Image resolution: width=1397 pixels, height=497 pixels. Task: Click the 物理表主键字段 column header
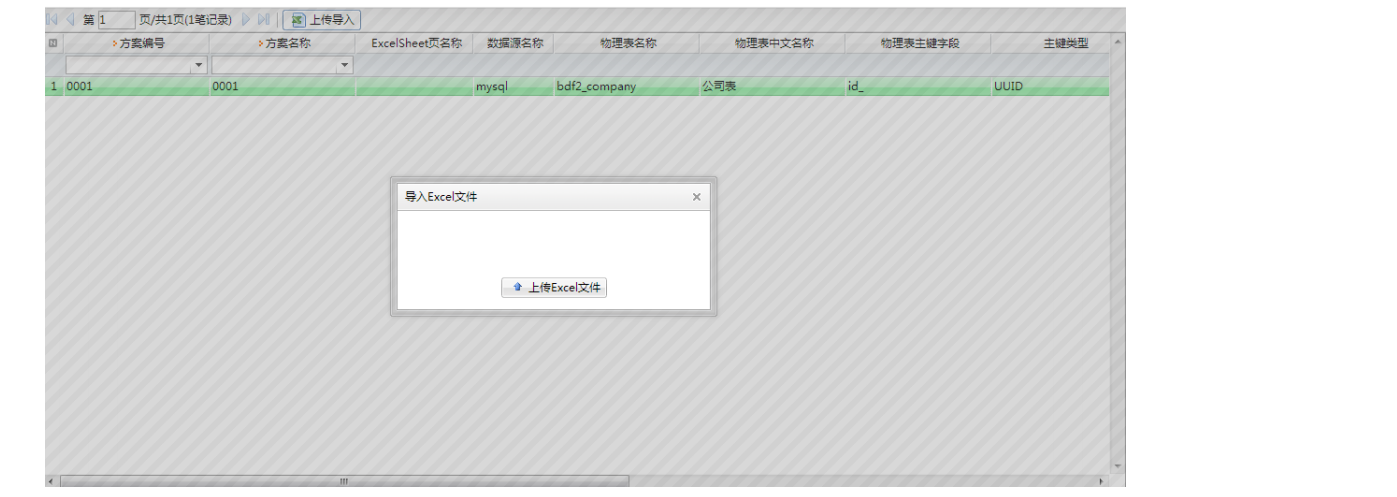tap(919, 43)
